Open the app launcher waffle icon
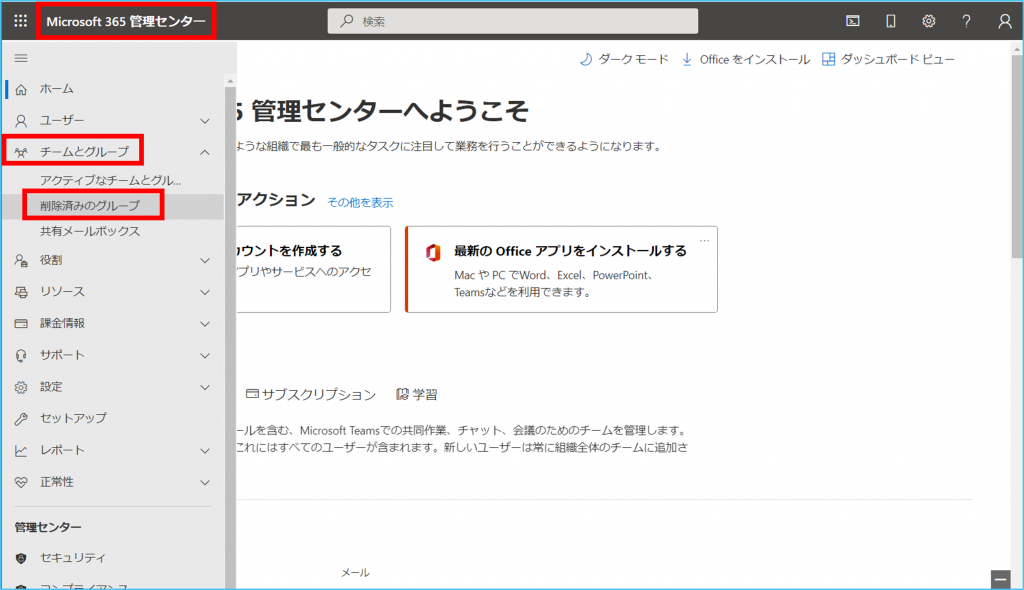This screenshot has width=1024, height=590. 20,21
